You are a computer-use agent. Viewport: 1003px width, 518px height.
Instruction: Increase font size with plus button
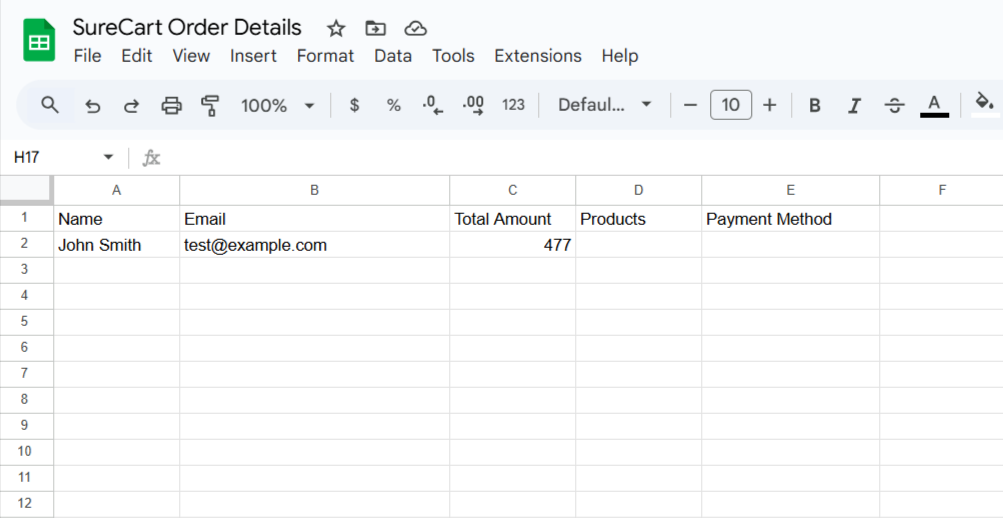tap(769, 105)
